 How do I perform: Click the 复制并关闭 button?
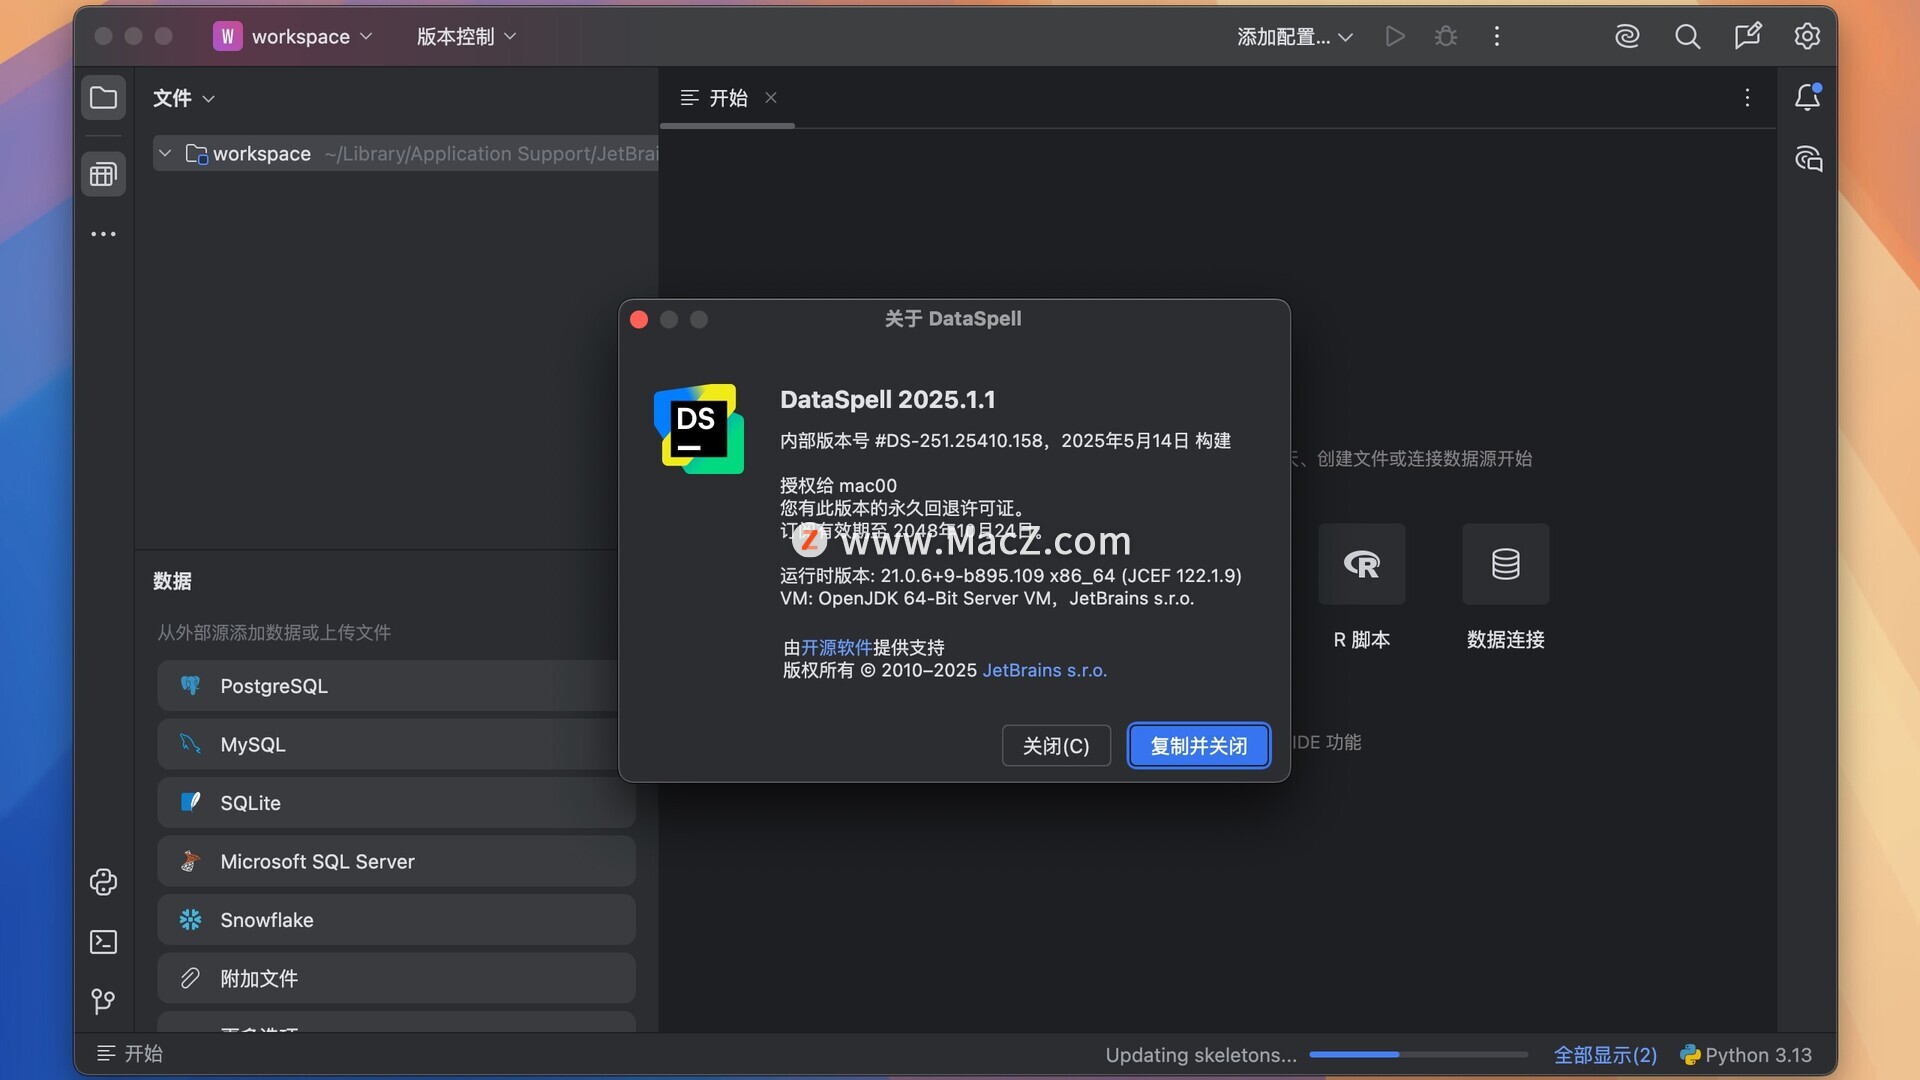(1199, 746)
